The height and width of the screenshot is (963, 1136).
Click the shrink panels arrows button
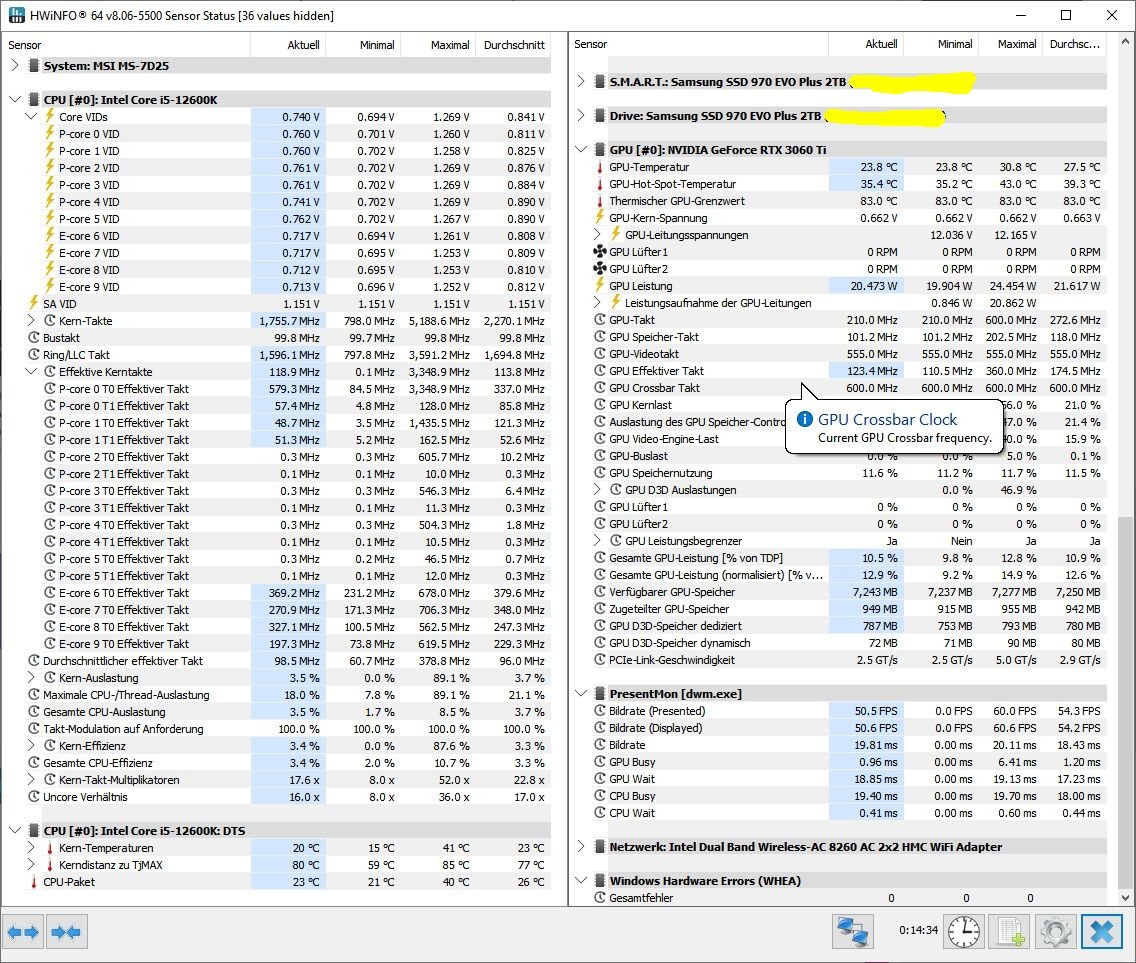67,932
